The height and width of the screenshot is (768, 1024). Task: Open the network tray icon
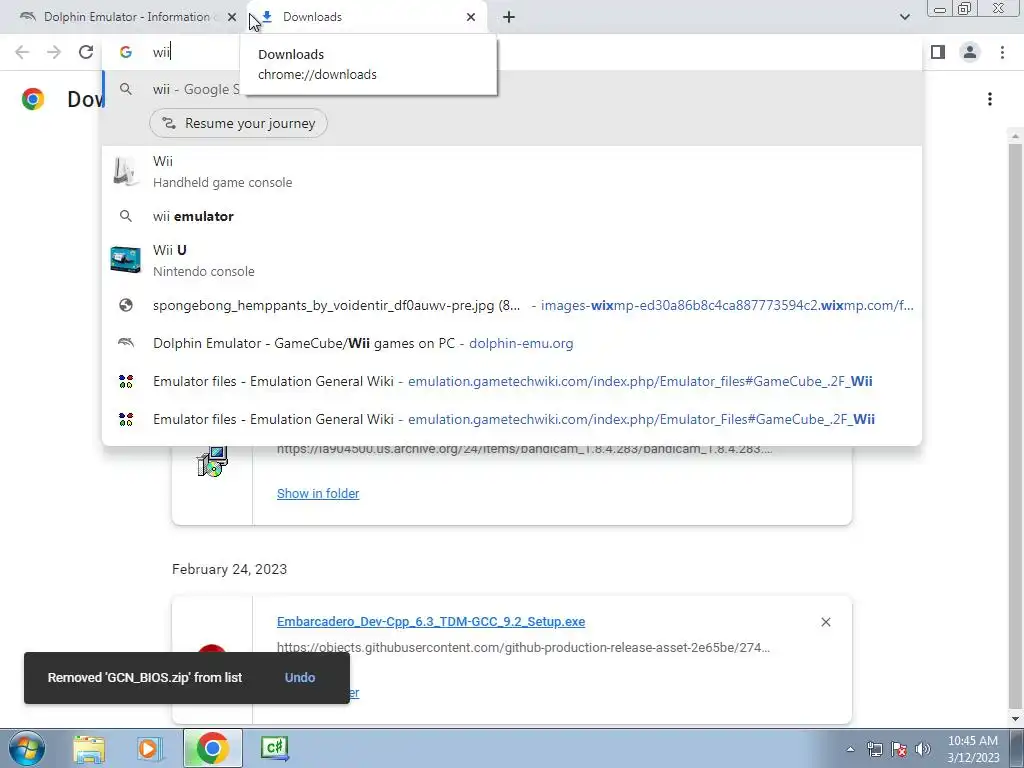tap(874, 750)
